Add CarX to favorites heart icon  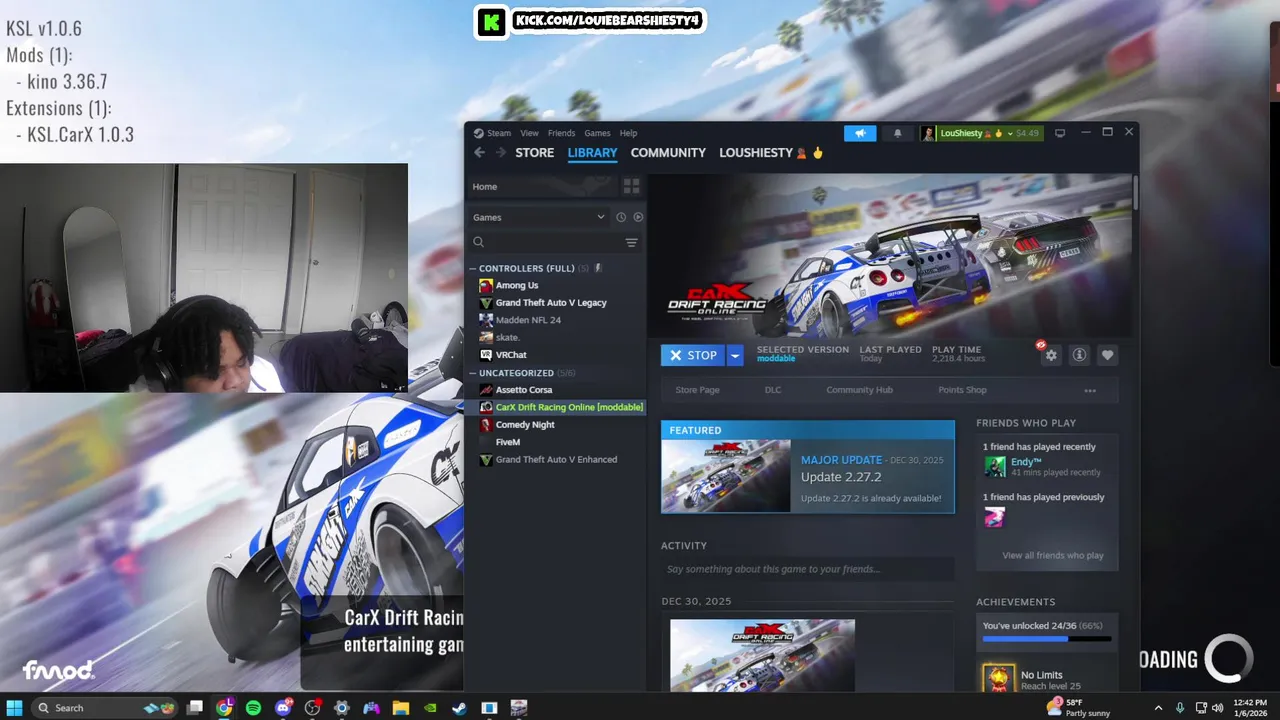pos(1107,355)
